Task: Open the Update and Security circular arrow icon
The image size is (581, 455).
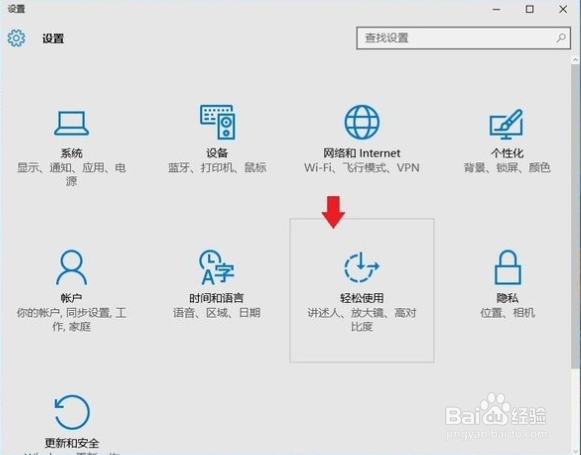Action: click(x=72, y=412)
